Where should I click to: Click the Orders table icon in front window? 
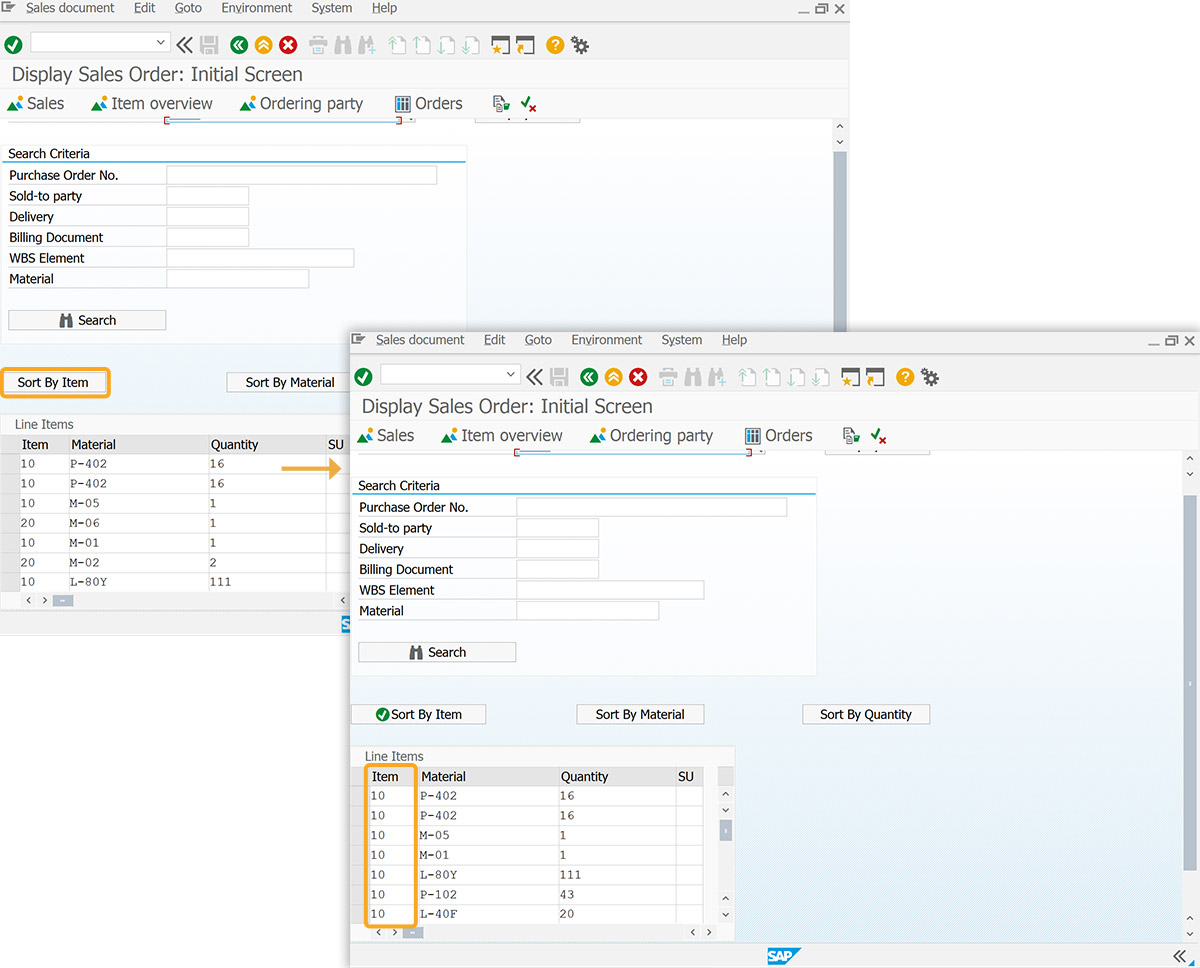tap(753, 436)
